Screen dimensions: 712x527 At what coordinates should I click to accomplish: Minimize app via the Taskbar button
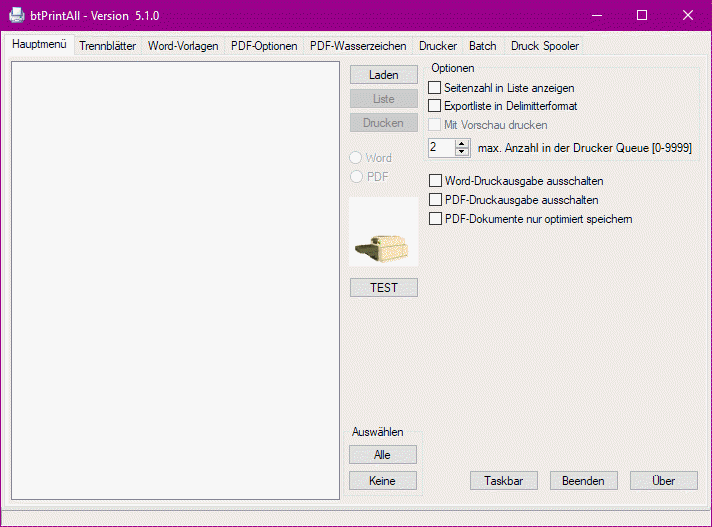pyautogui.click(x=504, y=480)
